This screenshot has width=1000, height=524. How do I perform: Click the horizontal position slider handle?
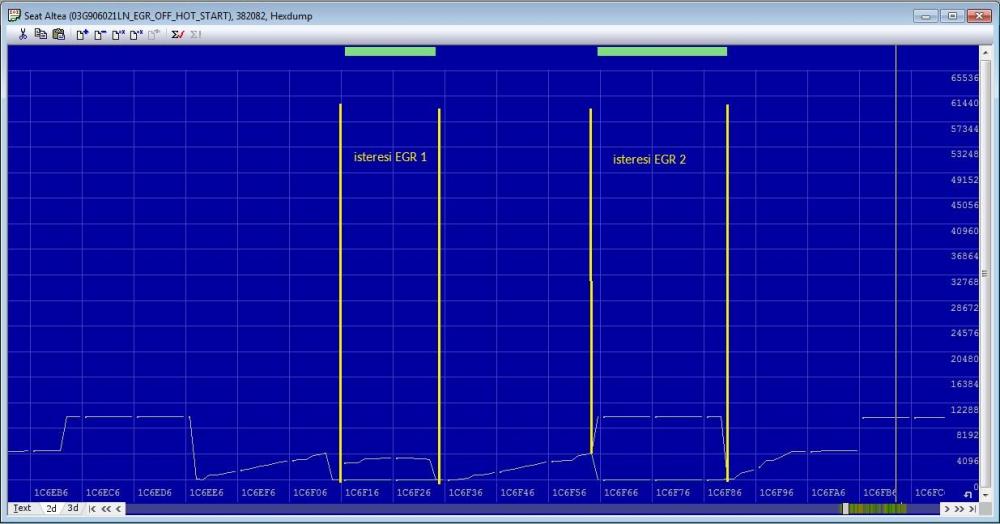pyautogui.click(x=845, y=508)
